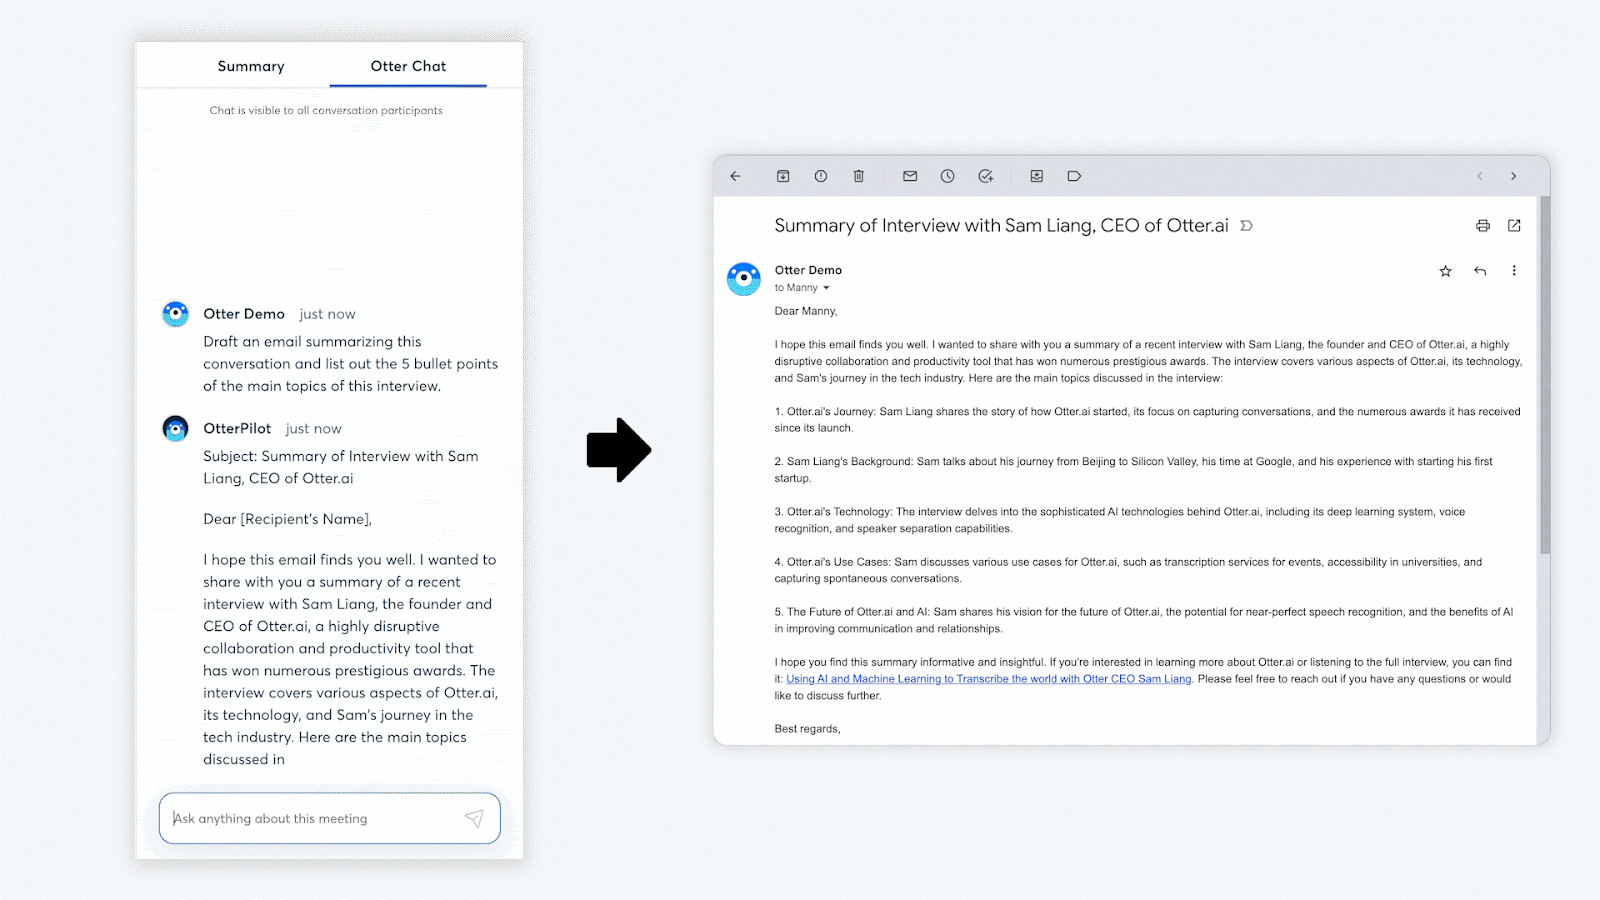Go to newer email chevron

click(x=1480, y=176)
